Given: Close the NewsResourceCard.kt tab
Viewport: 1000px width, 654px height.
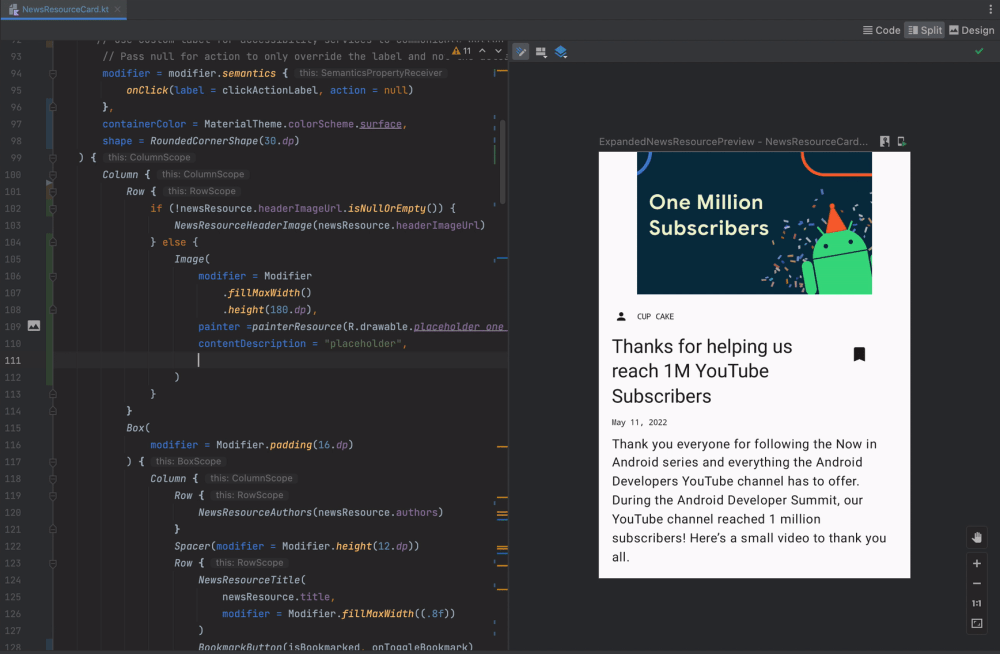Looking at the screenshot, I should click(117, 10).
